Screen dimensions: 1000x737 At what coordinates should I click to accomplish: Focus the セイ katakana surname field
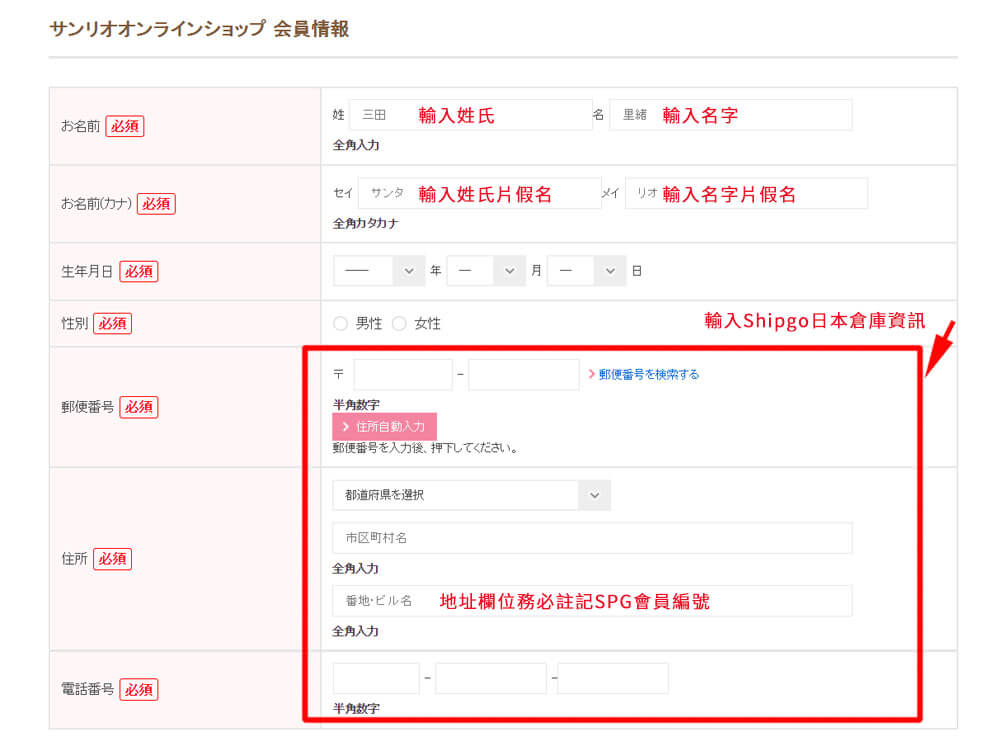pos(479,193)
